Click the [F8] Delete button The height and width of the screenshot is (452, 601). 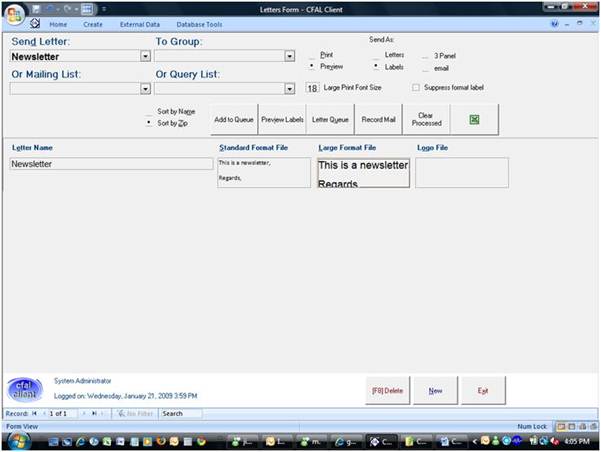click(388, 390)
